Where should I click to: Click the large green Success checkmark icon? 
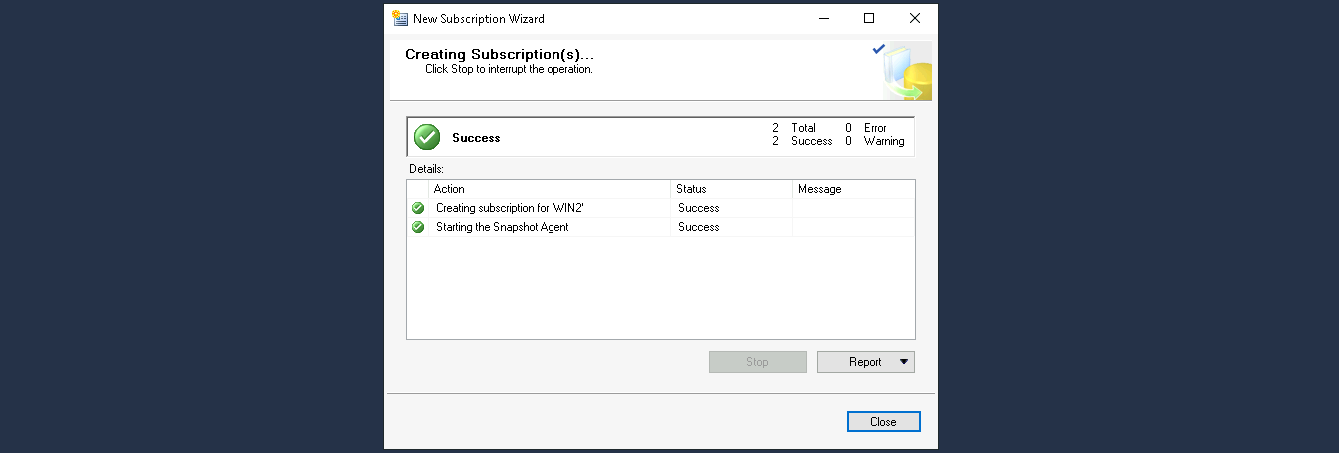click(427, 137)
